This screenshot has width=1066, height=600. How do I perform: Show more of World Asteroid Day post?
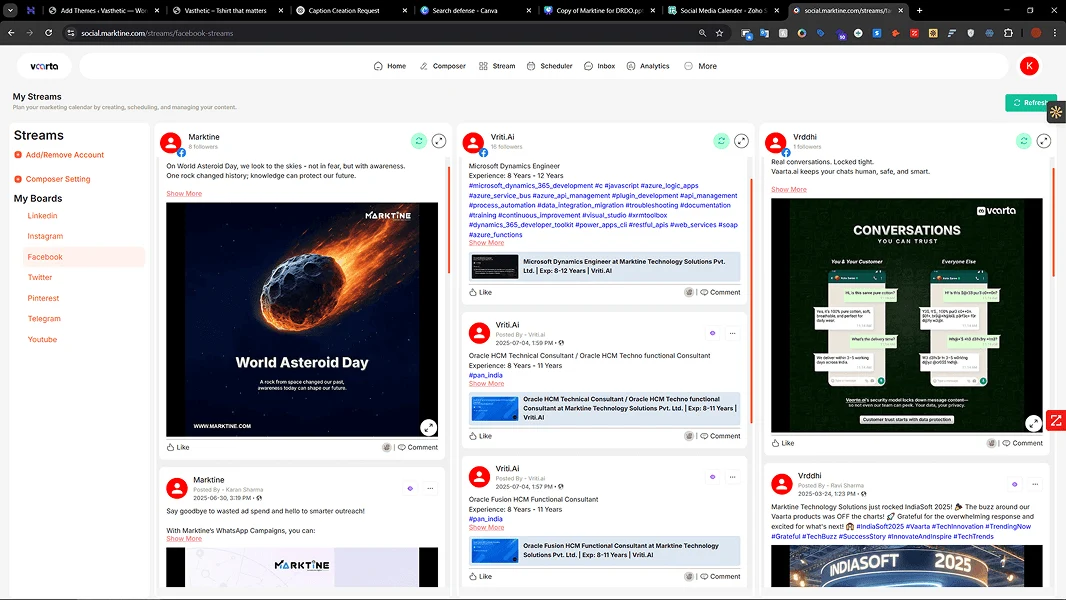click(x=184, y=194)
